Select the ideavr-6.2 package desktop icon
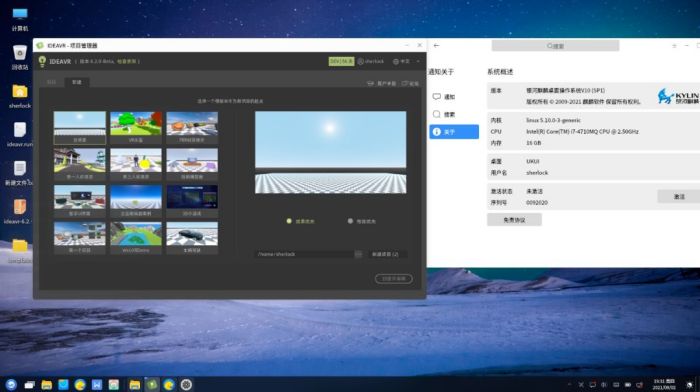700x392 pixels. [x=20, y=211]
